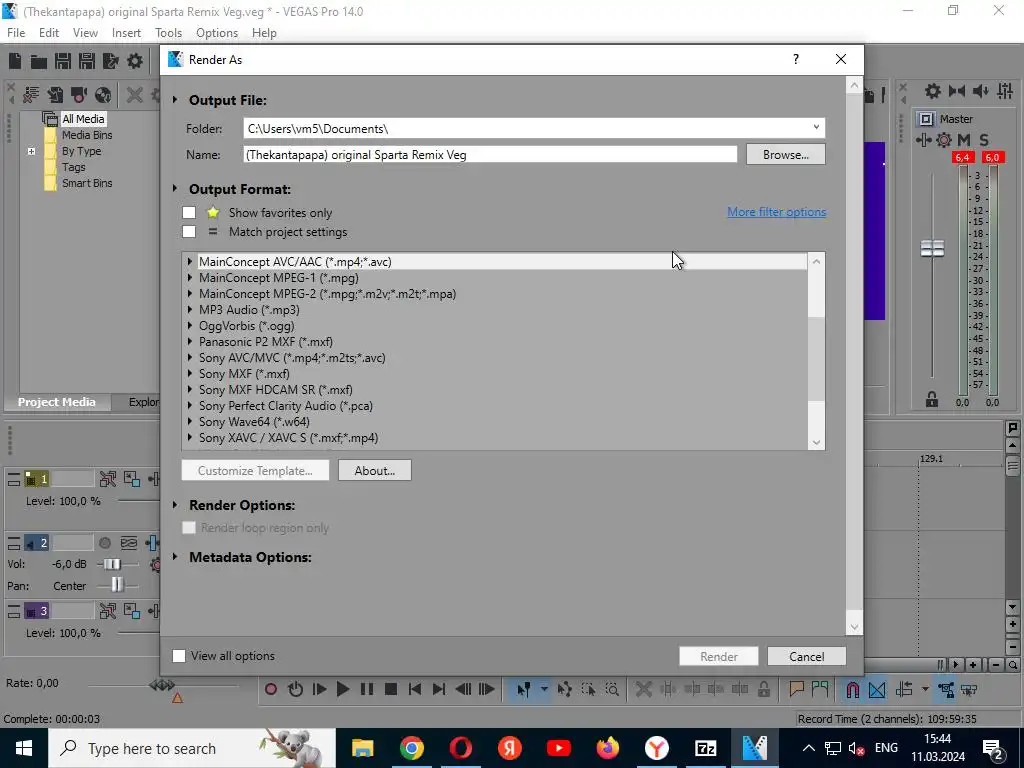1024x768 pixels.
Task: Select the Envelope Edit tool icon
Action: point(564,689)
